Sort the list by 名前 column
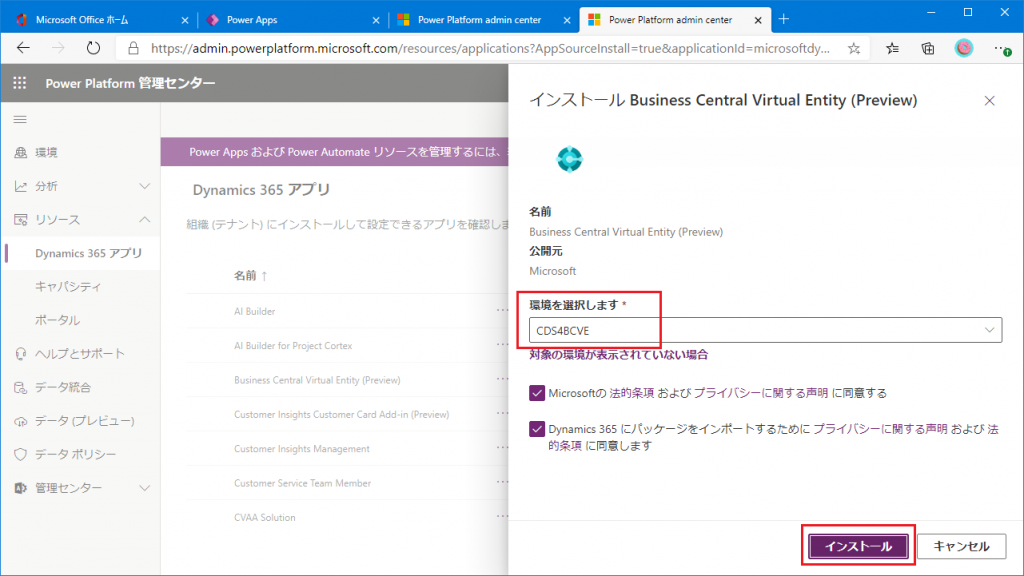Screen dimensions: 1024x576 click(x=251, y=276)
